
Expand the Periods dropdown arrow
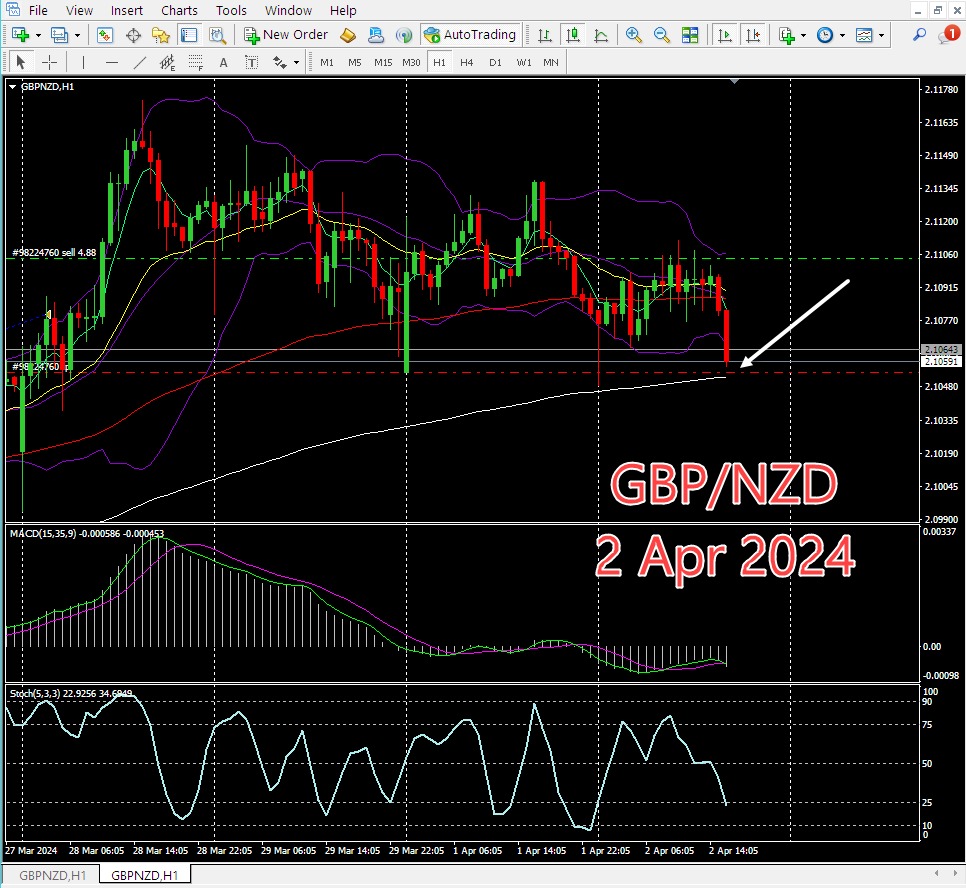point(842,36)
